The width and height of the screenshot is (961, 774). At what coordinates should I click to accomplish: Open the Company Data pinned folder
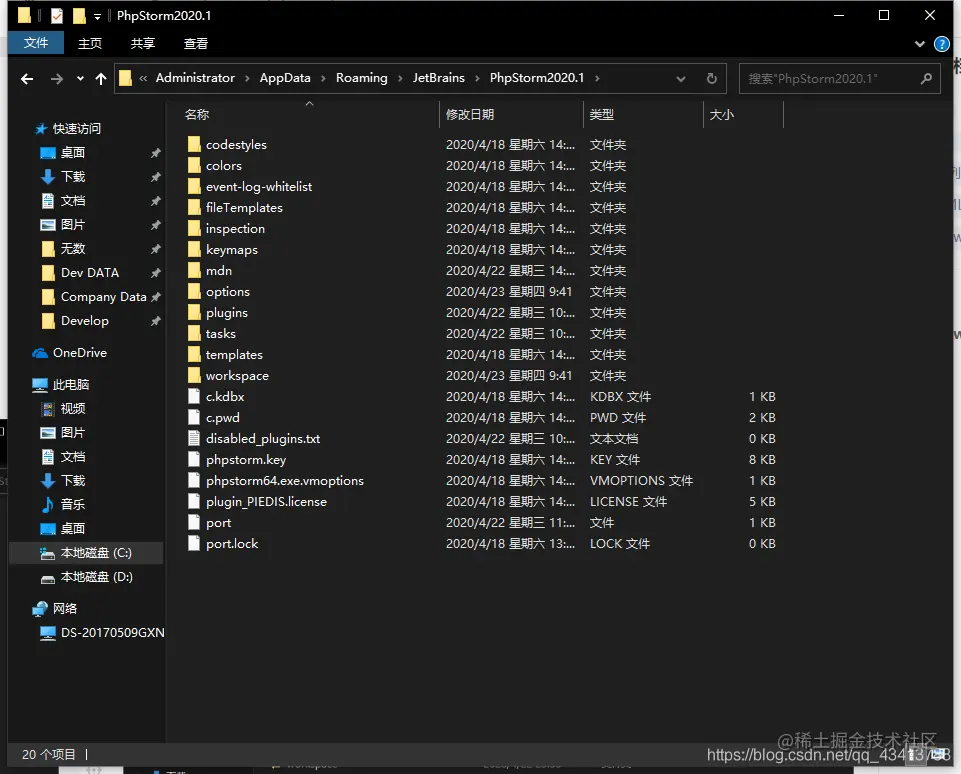point(103,297)
